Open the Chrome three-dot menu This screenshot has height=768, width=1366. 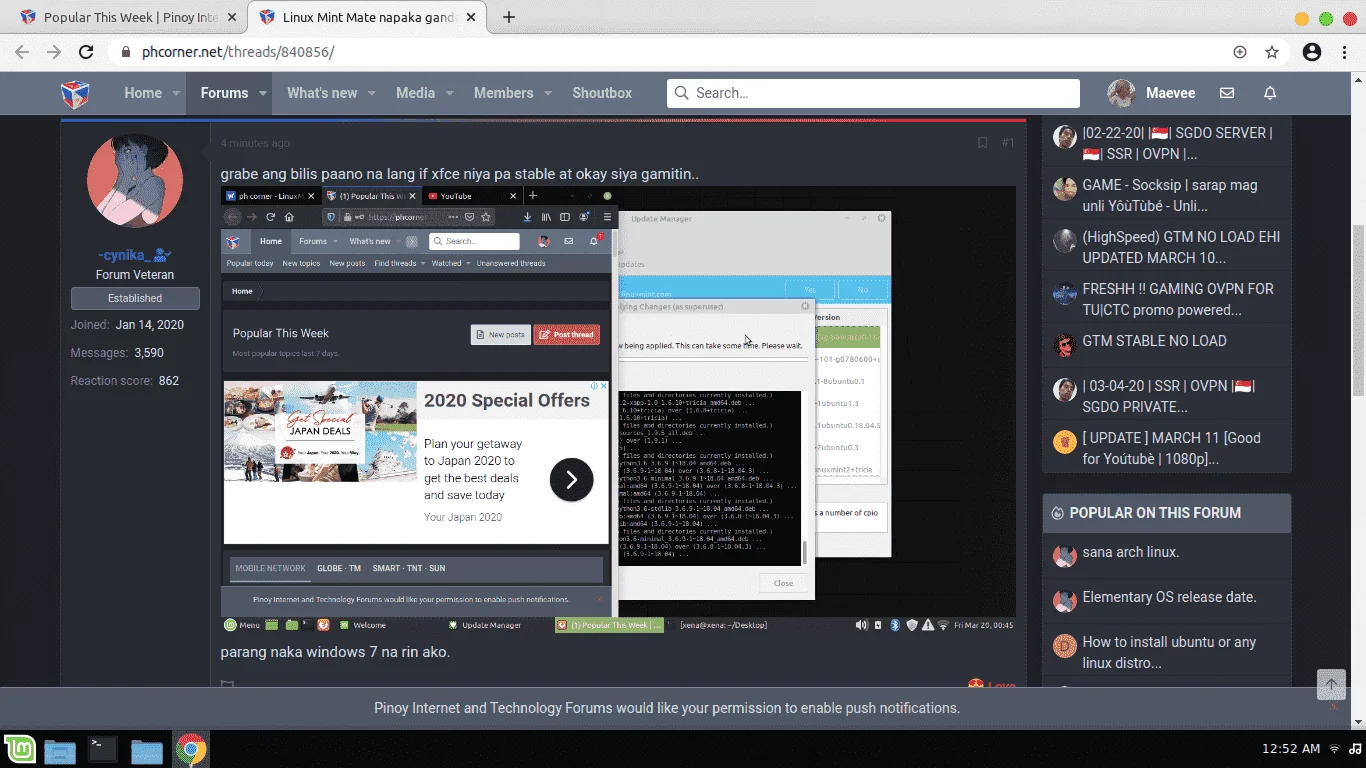click(x=1345, y=52)
